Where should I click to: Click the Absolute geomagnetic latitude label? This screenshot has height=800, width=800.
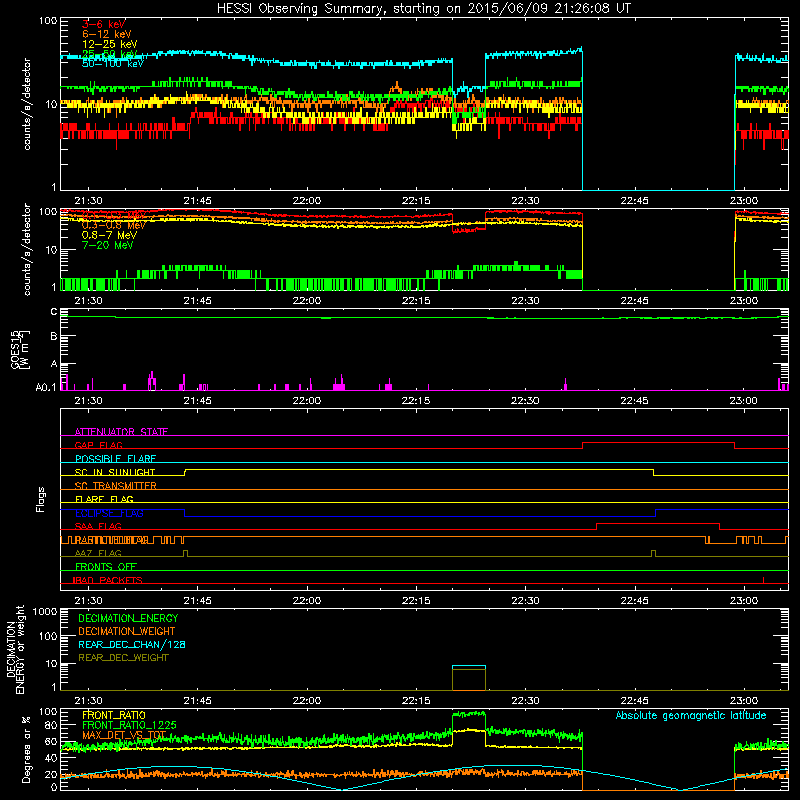coord(691,715)
